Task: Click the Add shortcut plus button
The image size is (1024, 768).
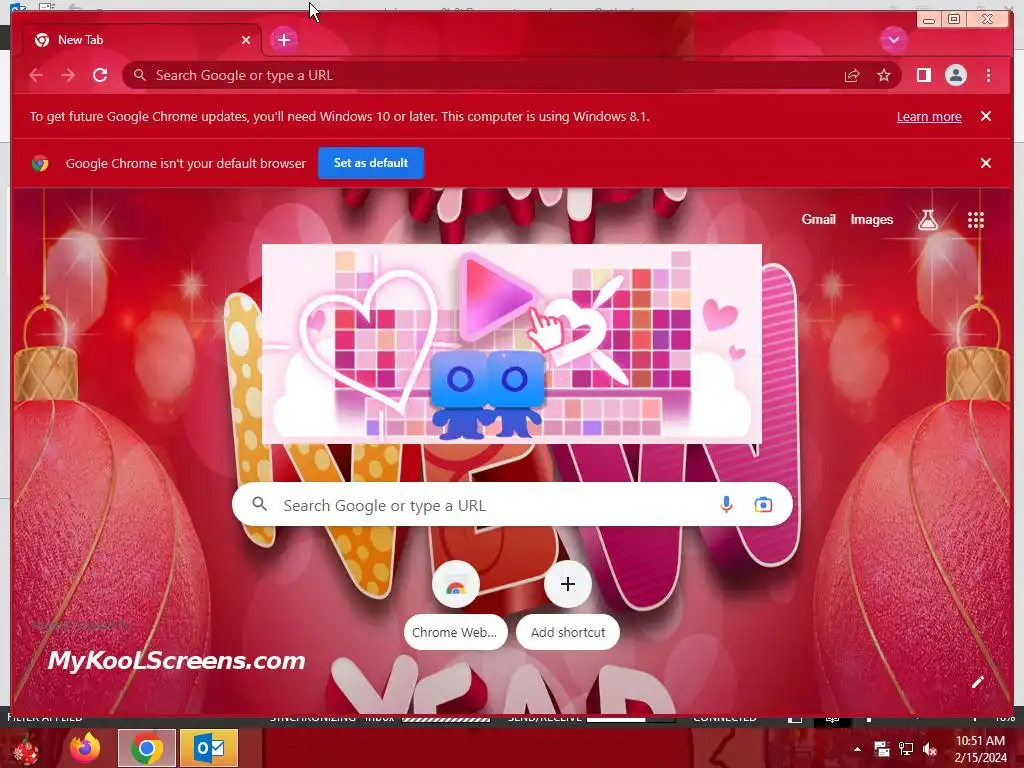Action: click(568, 584)
